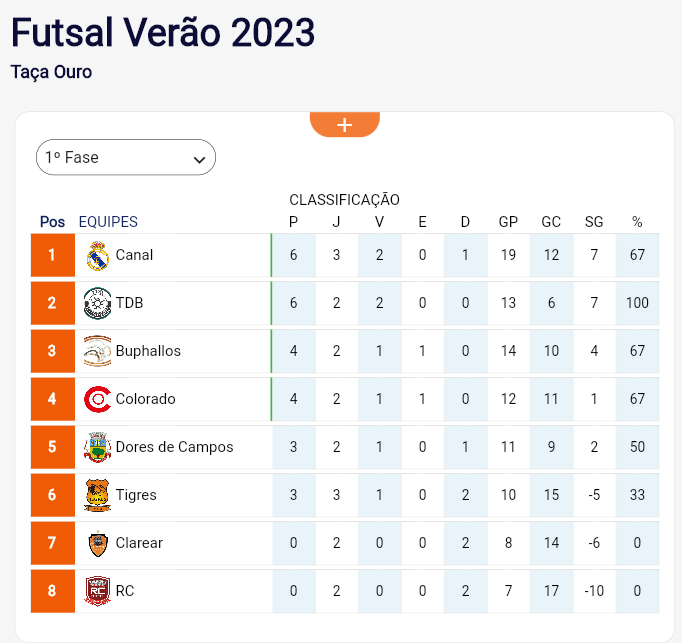Click the Pos column header
Viewport: 682px width, 643px height.
tap(52, 222)
